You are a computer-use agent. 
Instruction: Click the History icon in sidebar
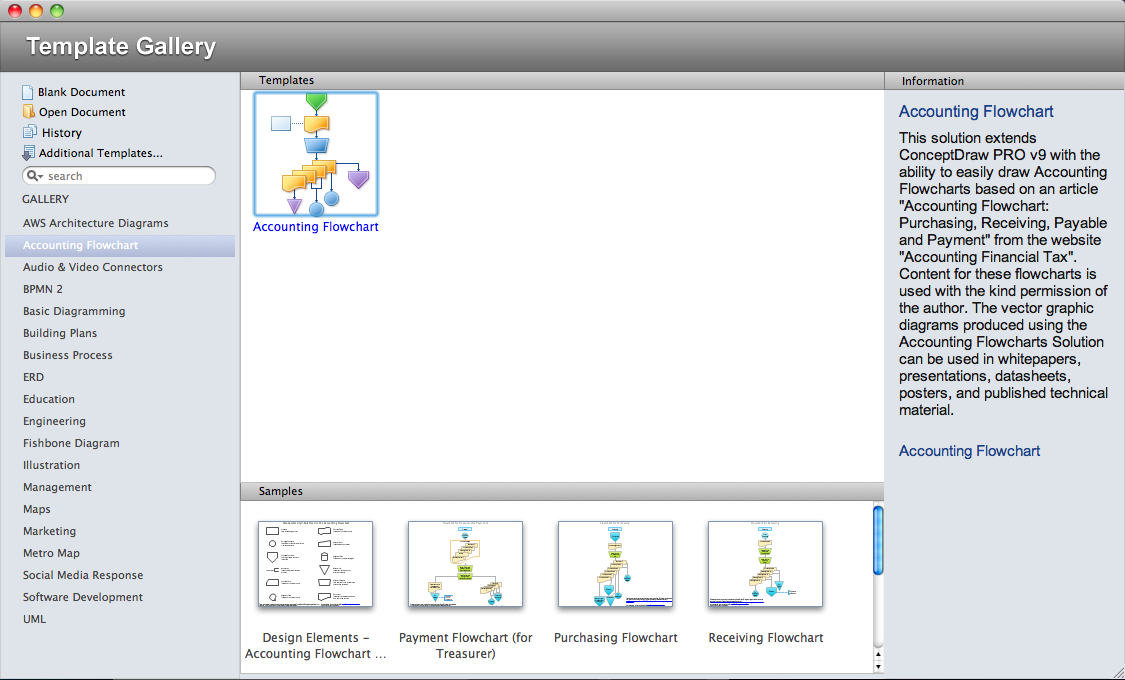click(x=28, y=132)
